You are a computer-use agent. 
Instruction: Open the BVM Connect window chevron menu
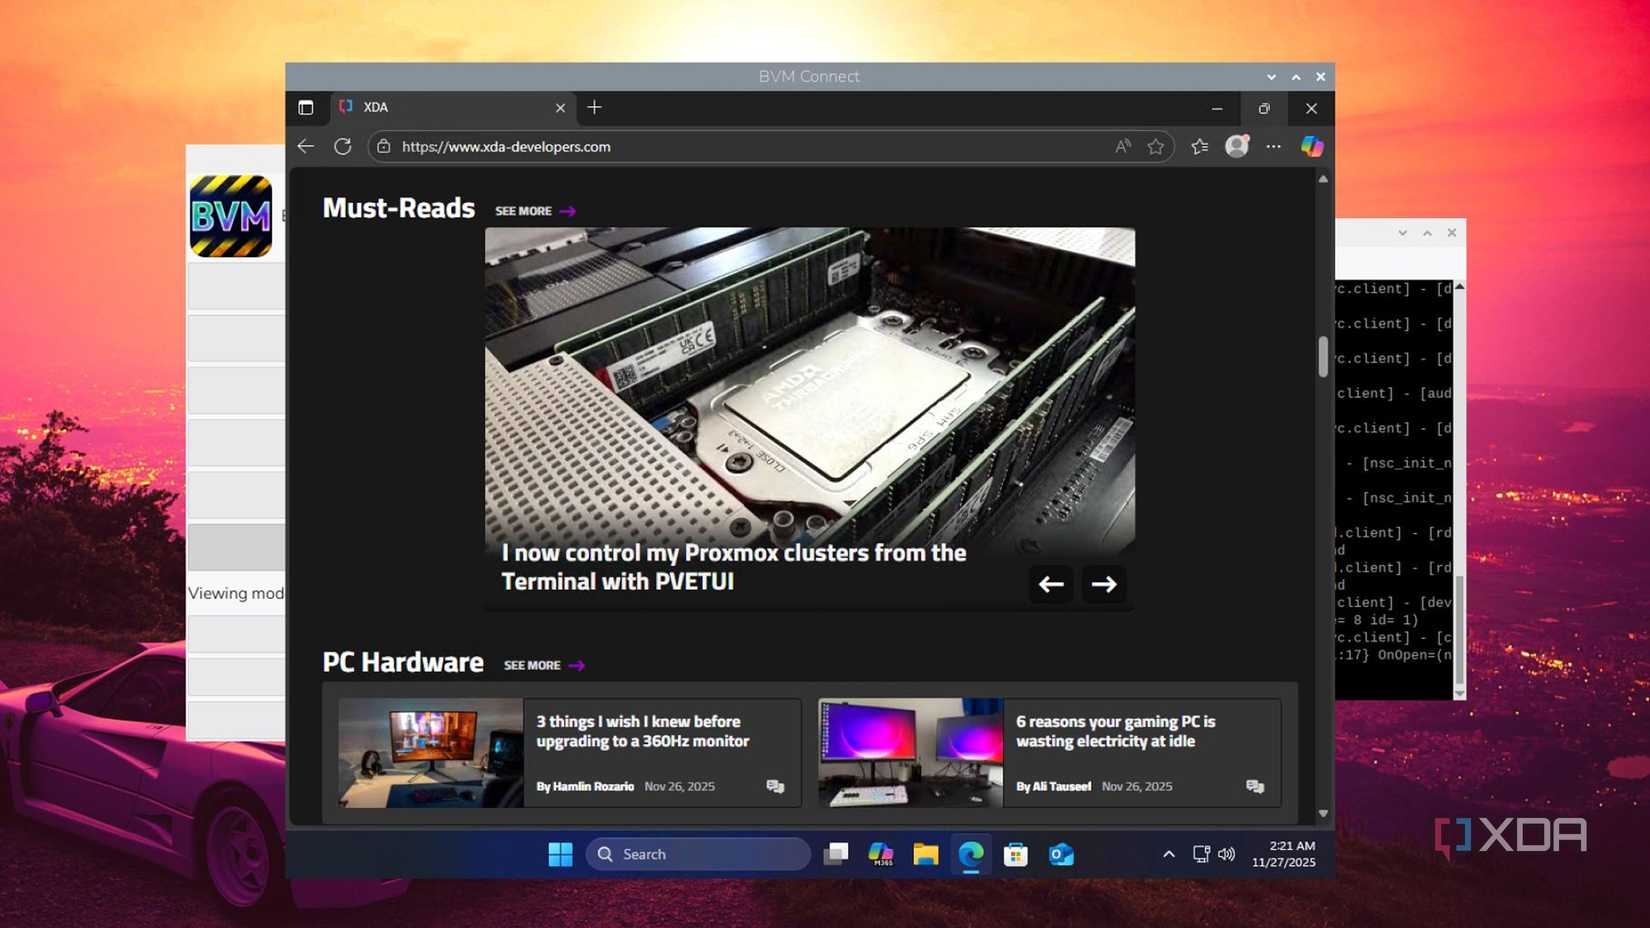(1270, 76)
